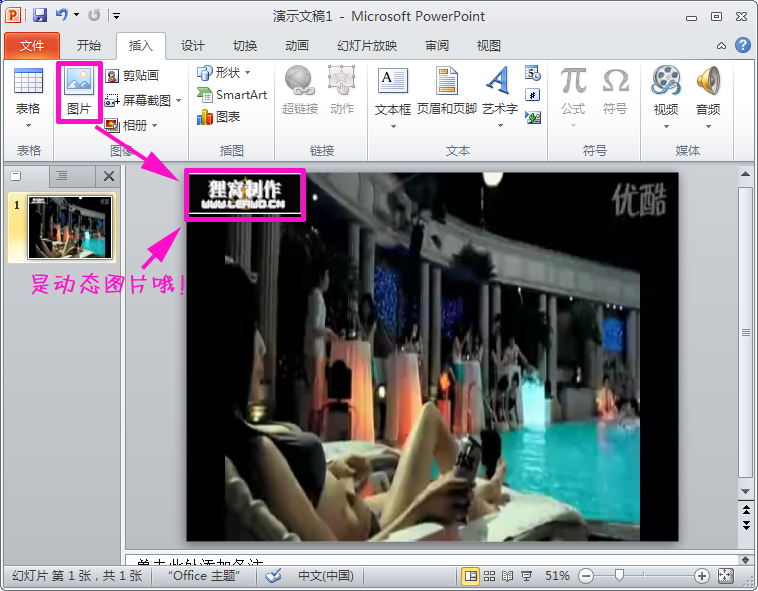
Task: Open 页眉和页脚 header and footer
Action: (x=447, y=92)
